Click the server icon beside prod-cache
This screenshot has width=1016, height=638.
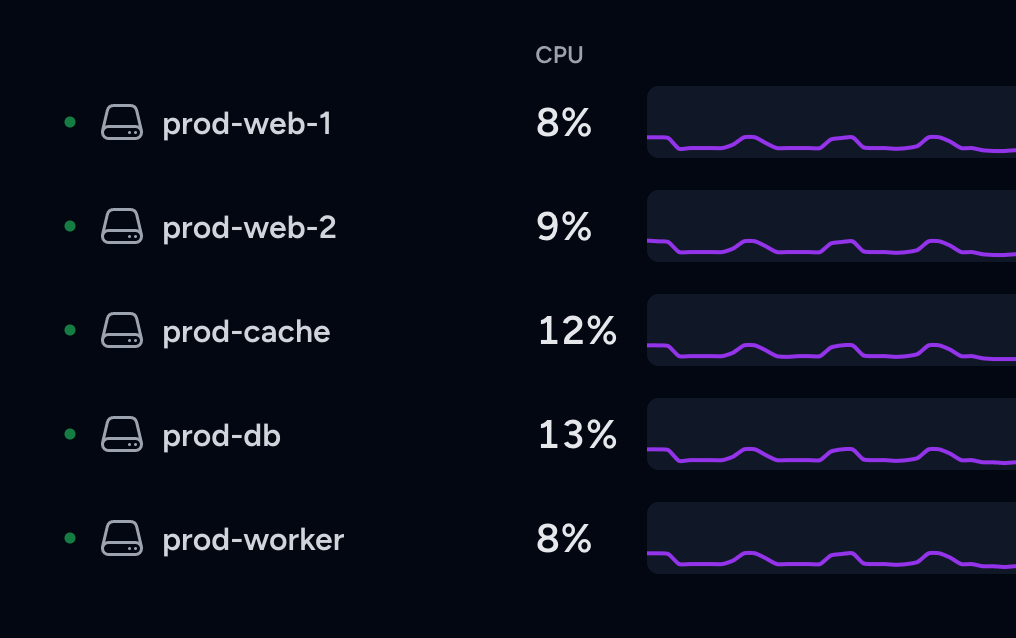[122, 331]
